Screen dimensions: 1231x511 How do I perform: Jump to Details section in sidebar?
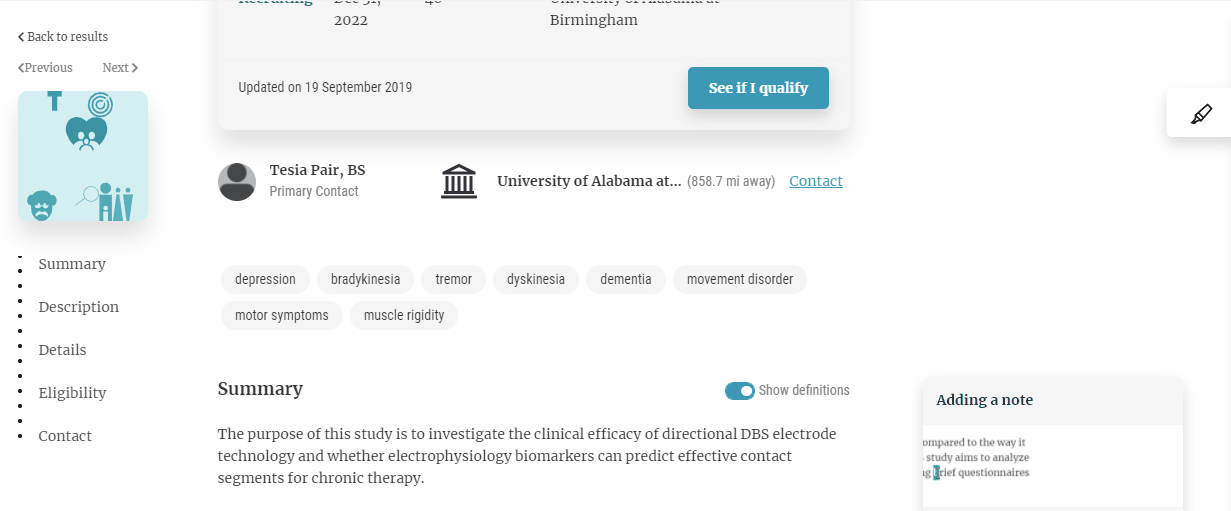(x=62, y=350)
